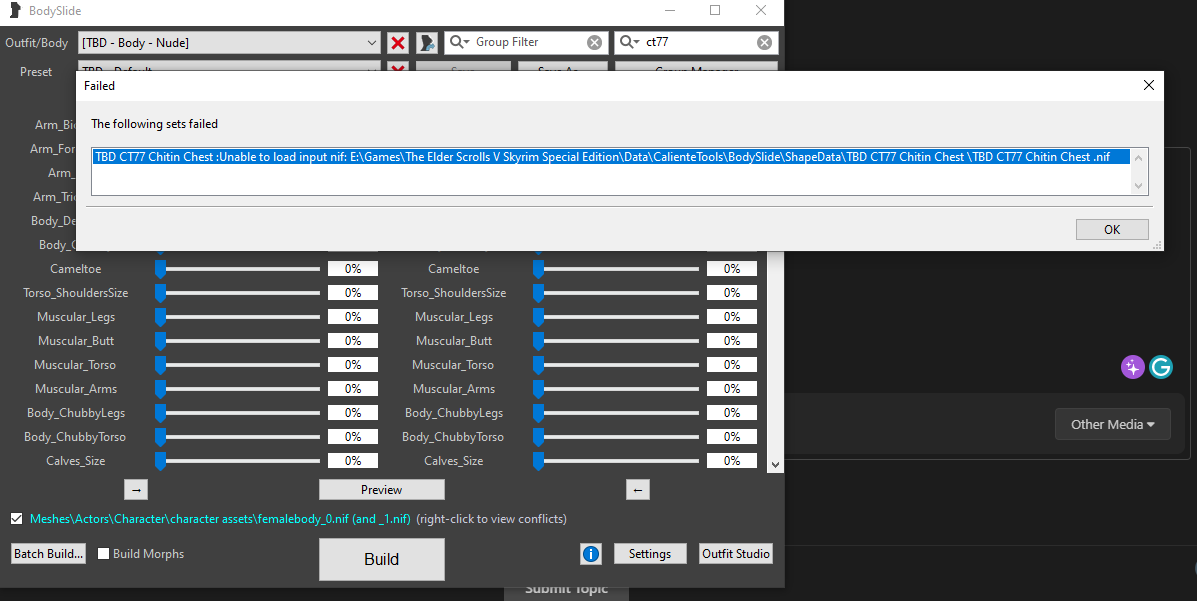The height and width of the screenshot is (601, 1197).
Task: Click low weight Torso_ShouldersSize slider
Action: 238,293
